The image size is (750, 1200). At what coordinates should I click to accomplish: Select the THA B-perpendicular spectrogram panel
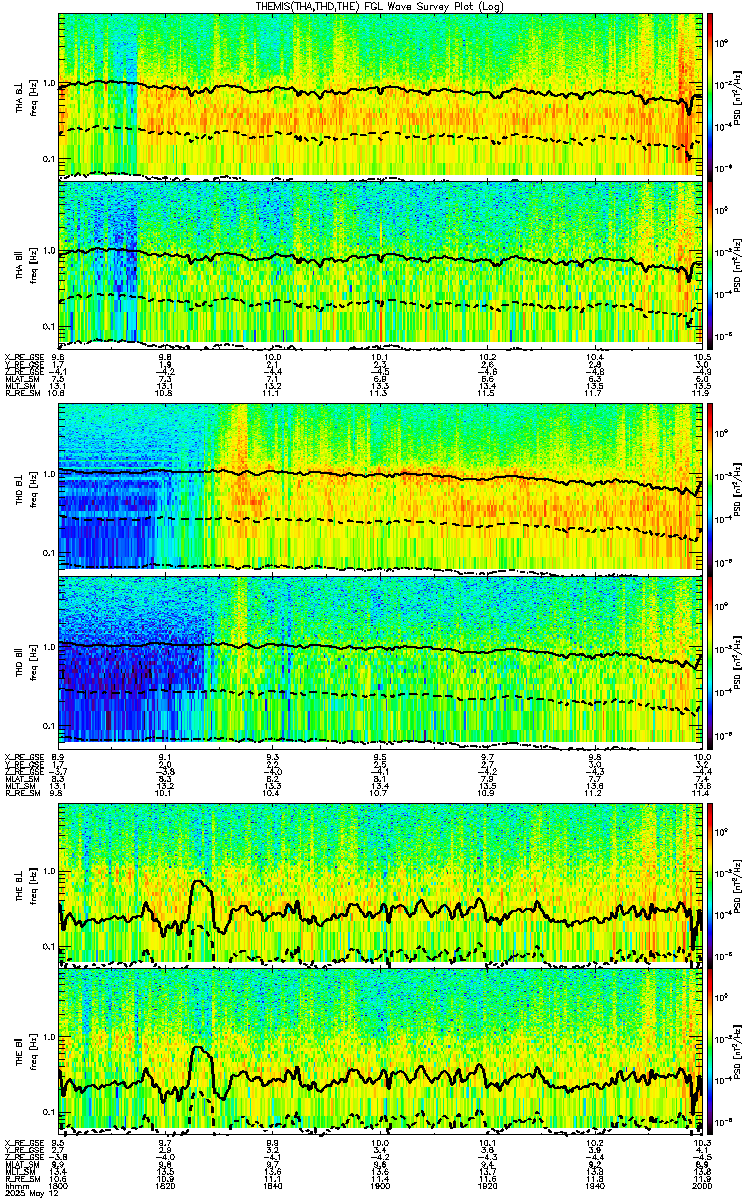pos(380,95)
